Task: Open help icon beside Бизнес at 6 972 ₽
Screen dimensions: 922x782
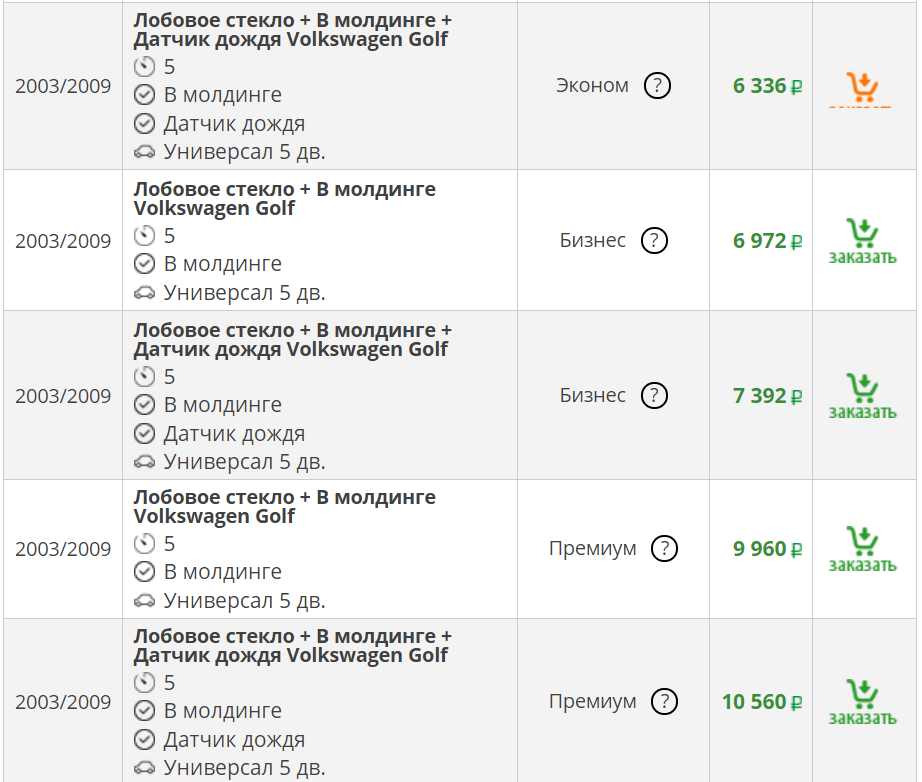Action: (x=654, y=240)
